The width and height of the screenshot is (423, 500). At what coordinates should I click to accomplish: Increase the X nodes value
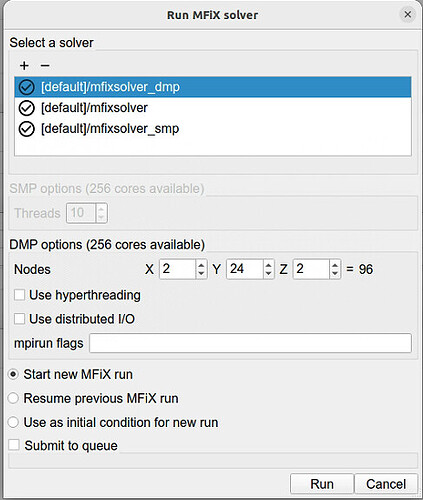(201, 265)
